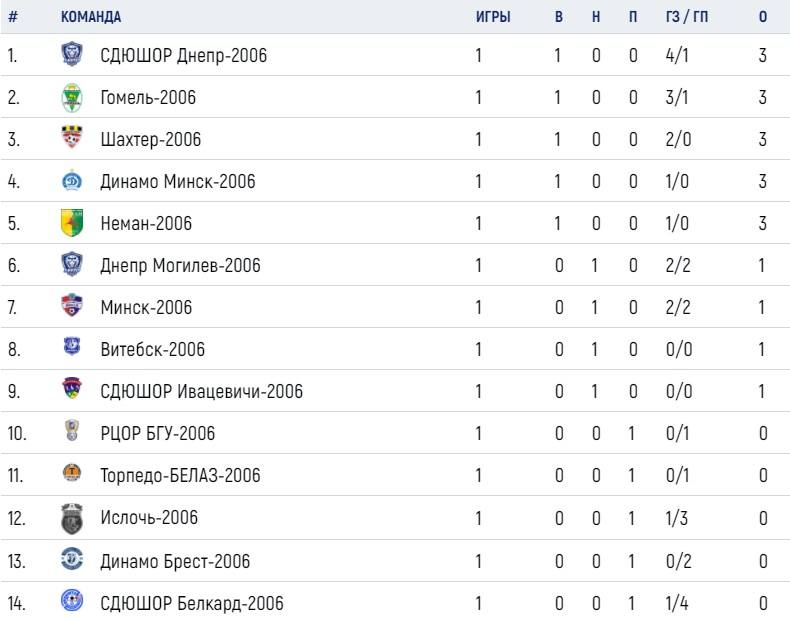Select the О points column header
The image size is (790, 620).
763,17
